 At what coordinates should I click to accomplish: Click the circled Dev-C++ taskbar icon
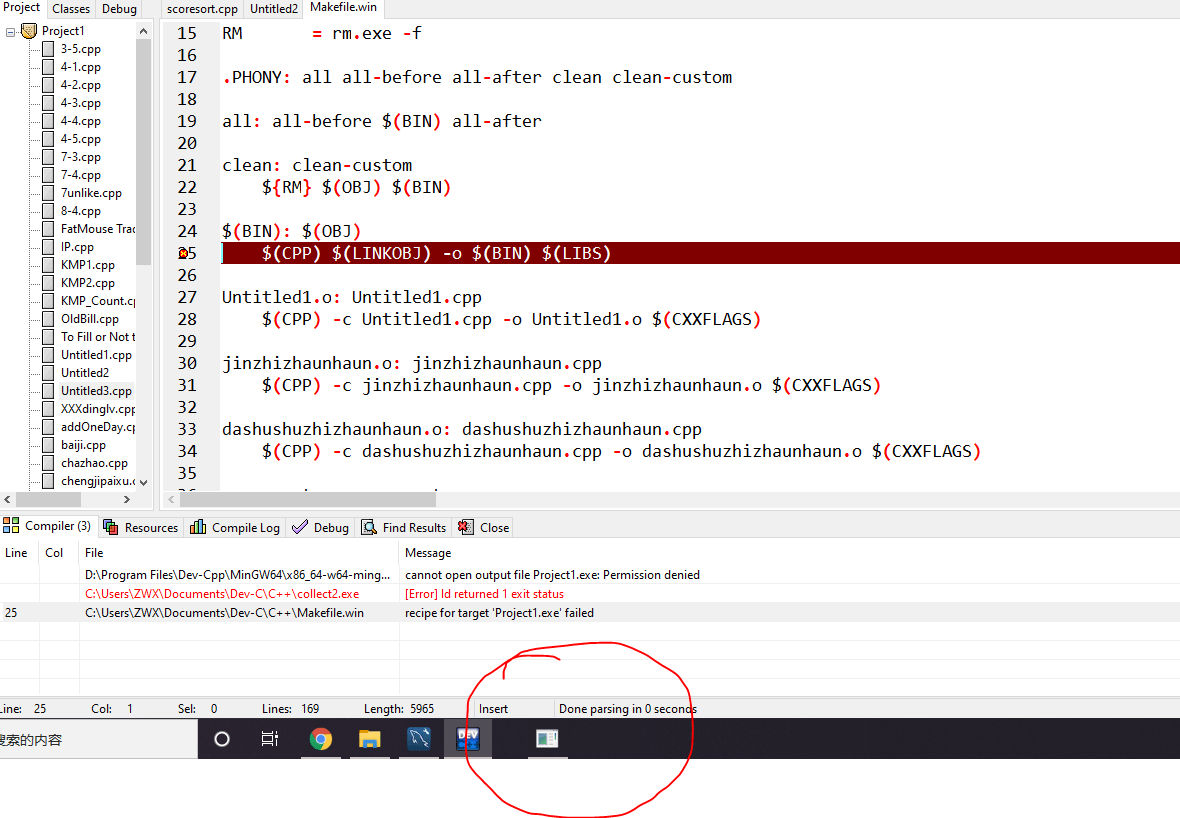click(468, 739)
